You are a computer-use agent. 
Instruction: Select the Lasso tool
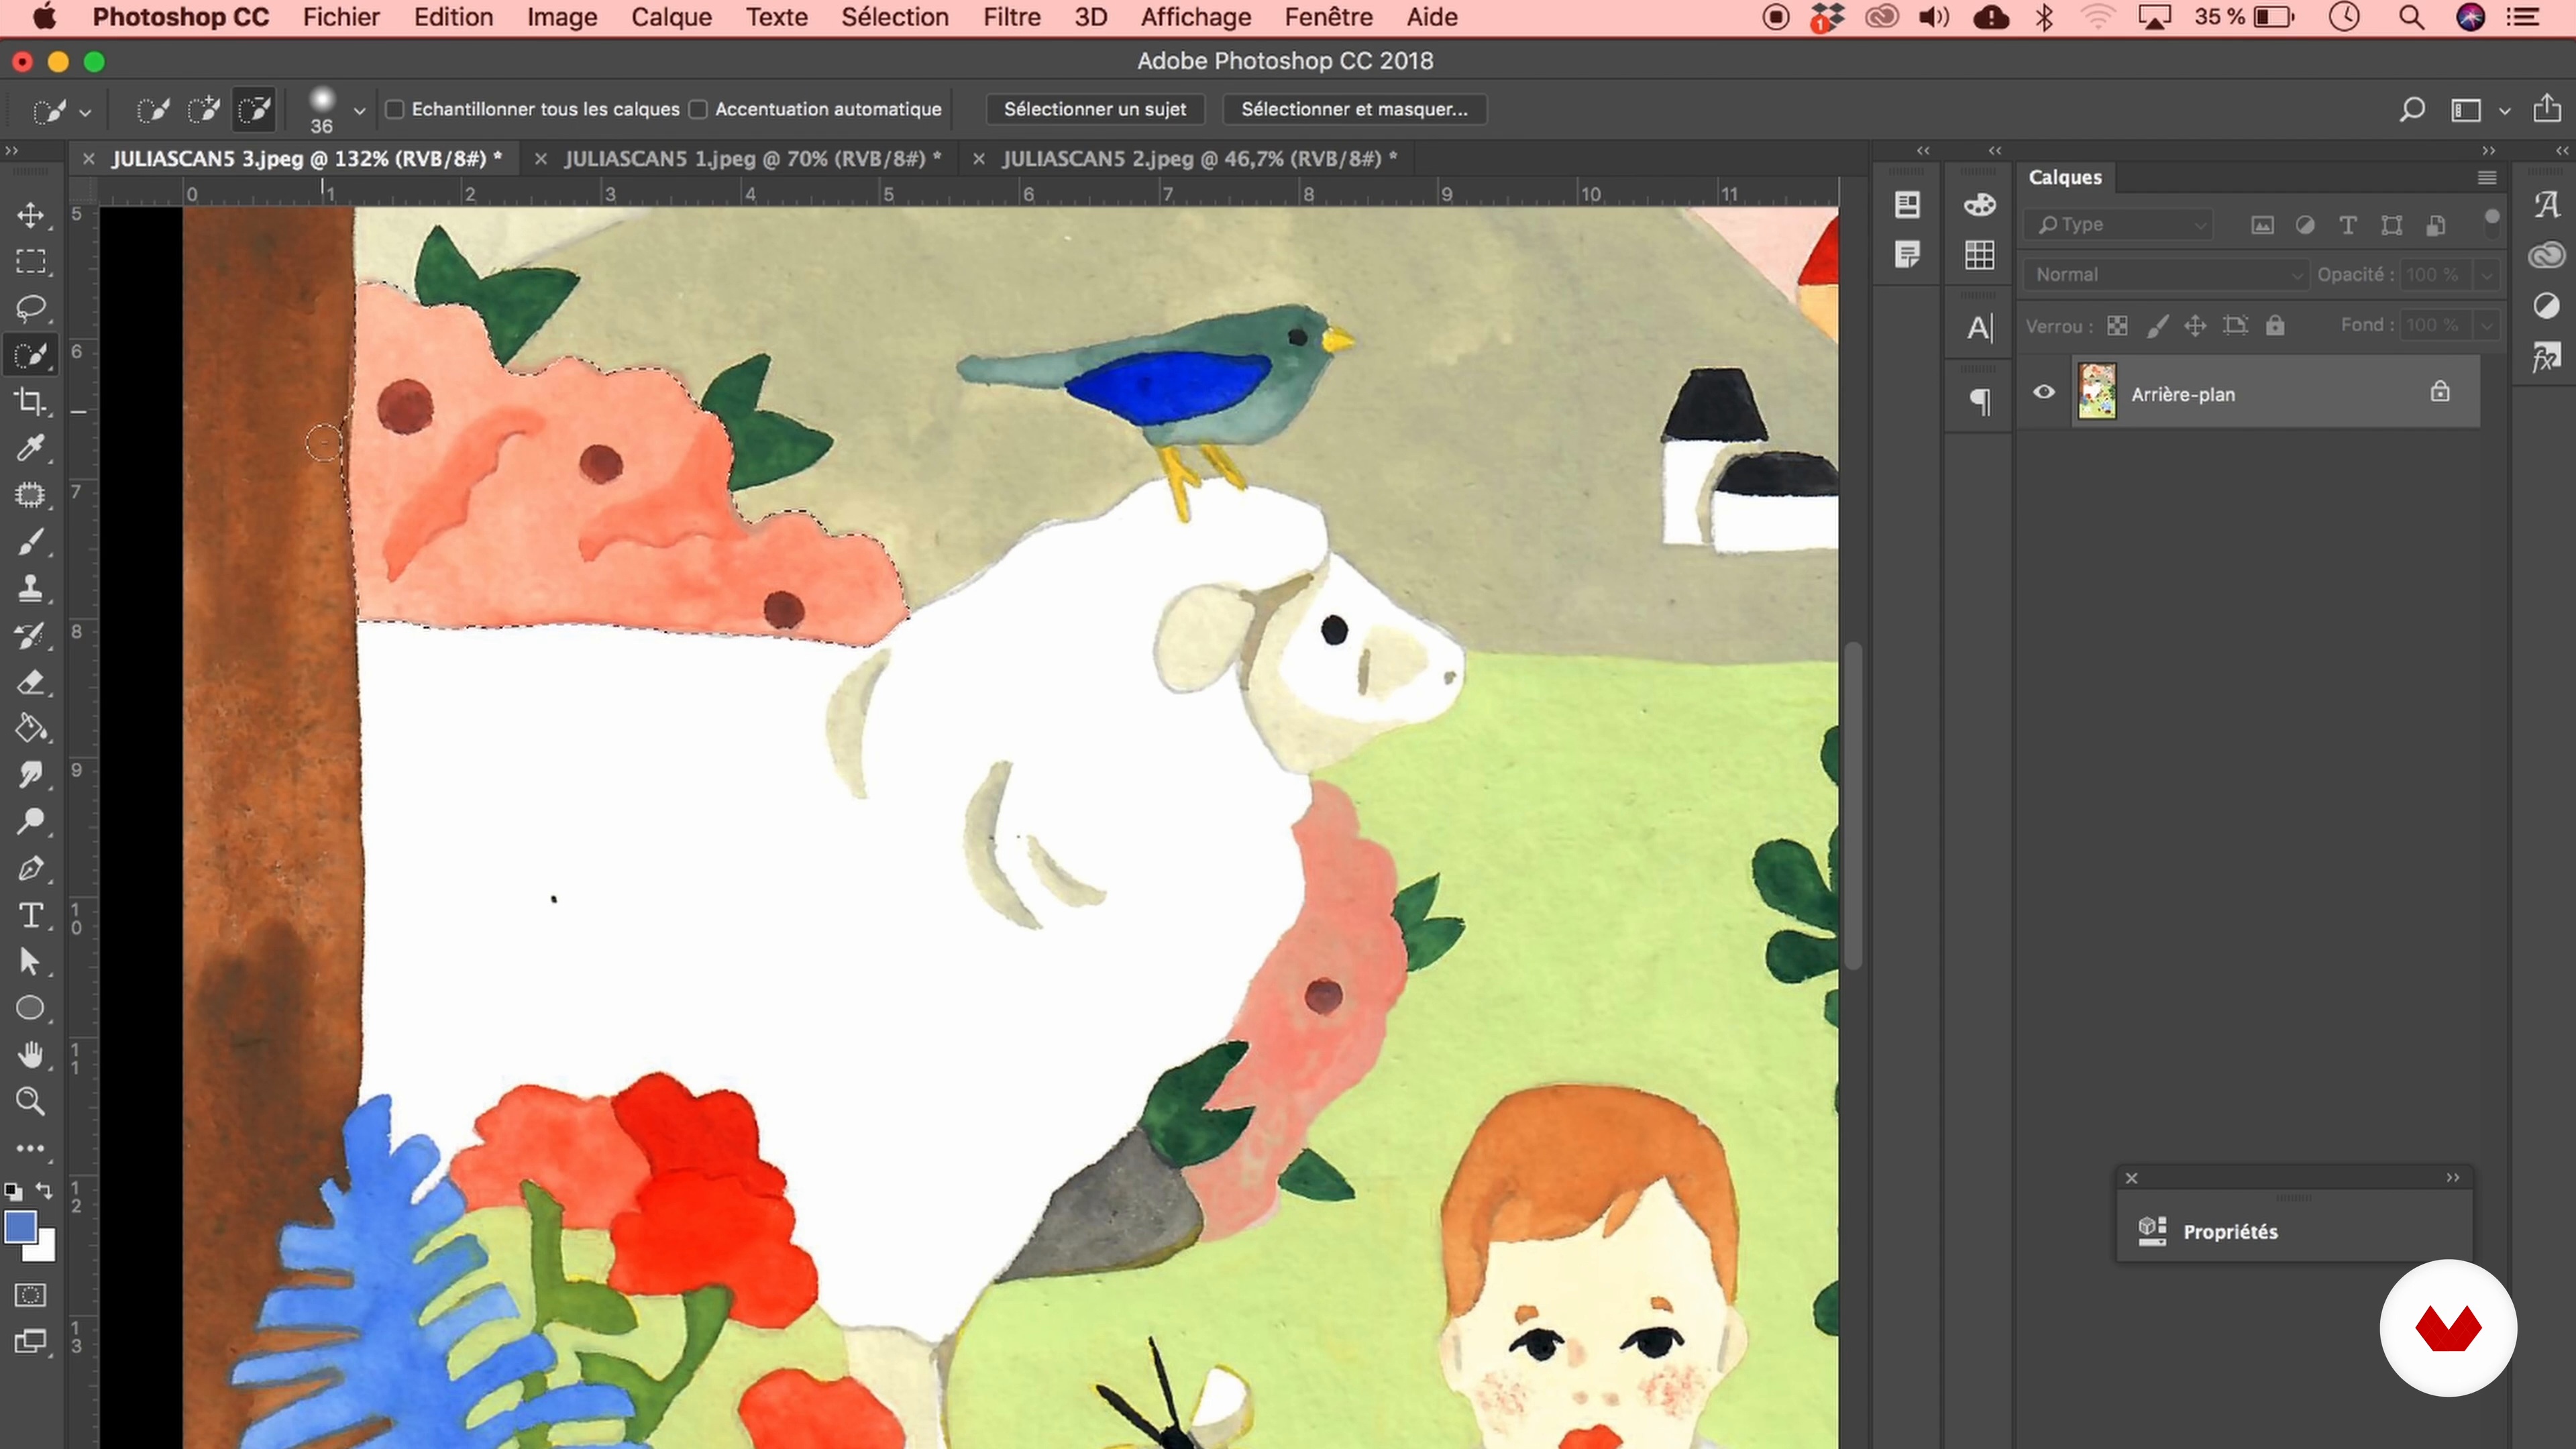point(30,307)
